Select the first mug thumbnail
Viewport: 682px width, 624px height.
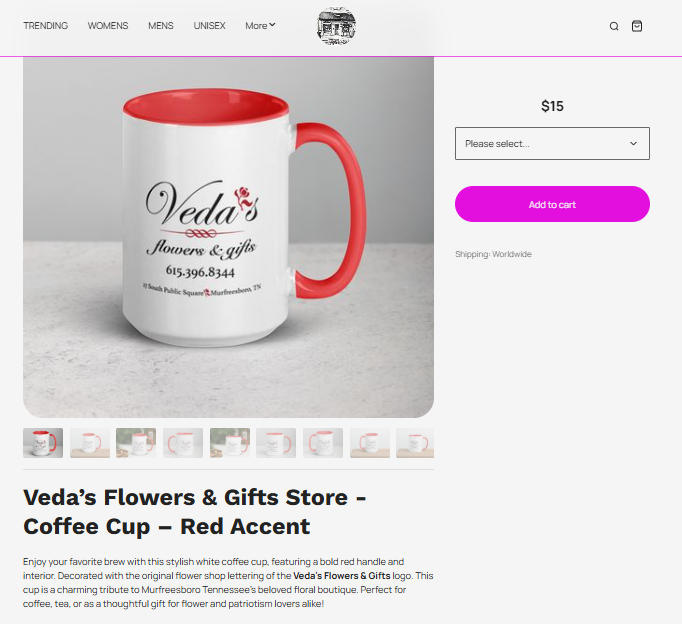pyautogui.click(x=43, y=443)
